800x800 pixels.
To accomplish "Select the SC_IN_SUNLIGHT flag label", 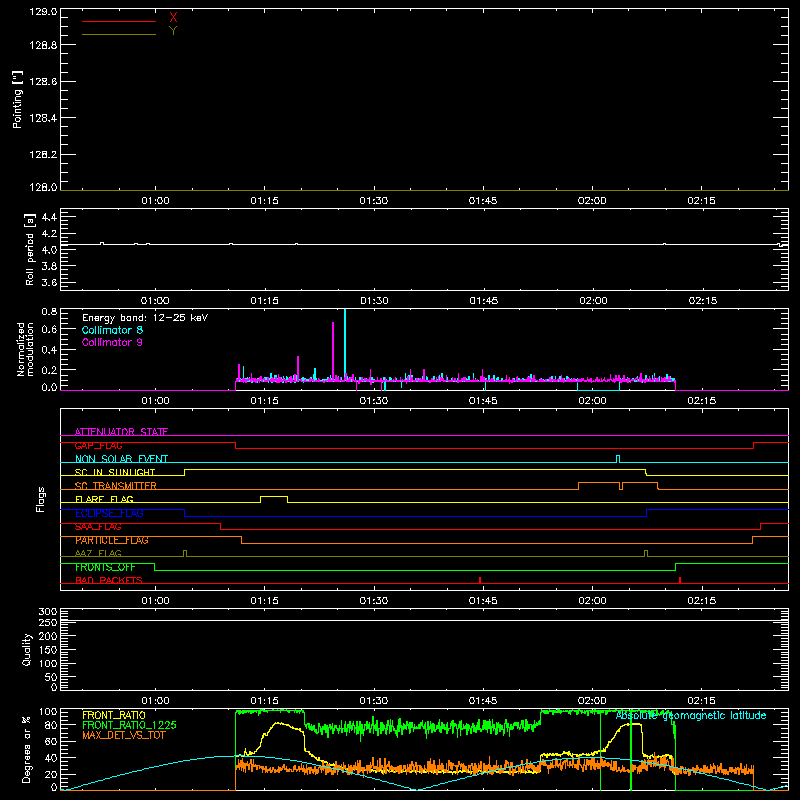I will pyautogui.click(x=115, y=472).
